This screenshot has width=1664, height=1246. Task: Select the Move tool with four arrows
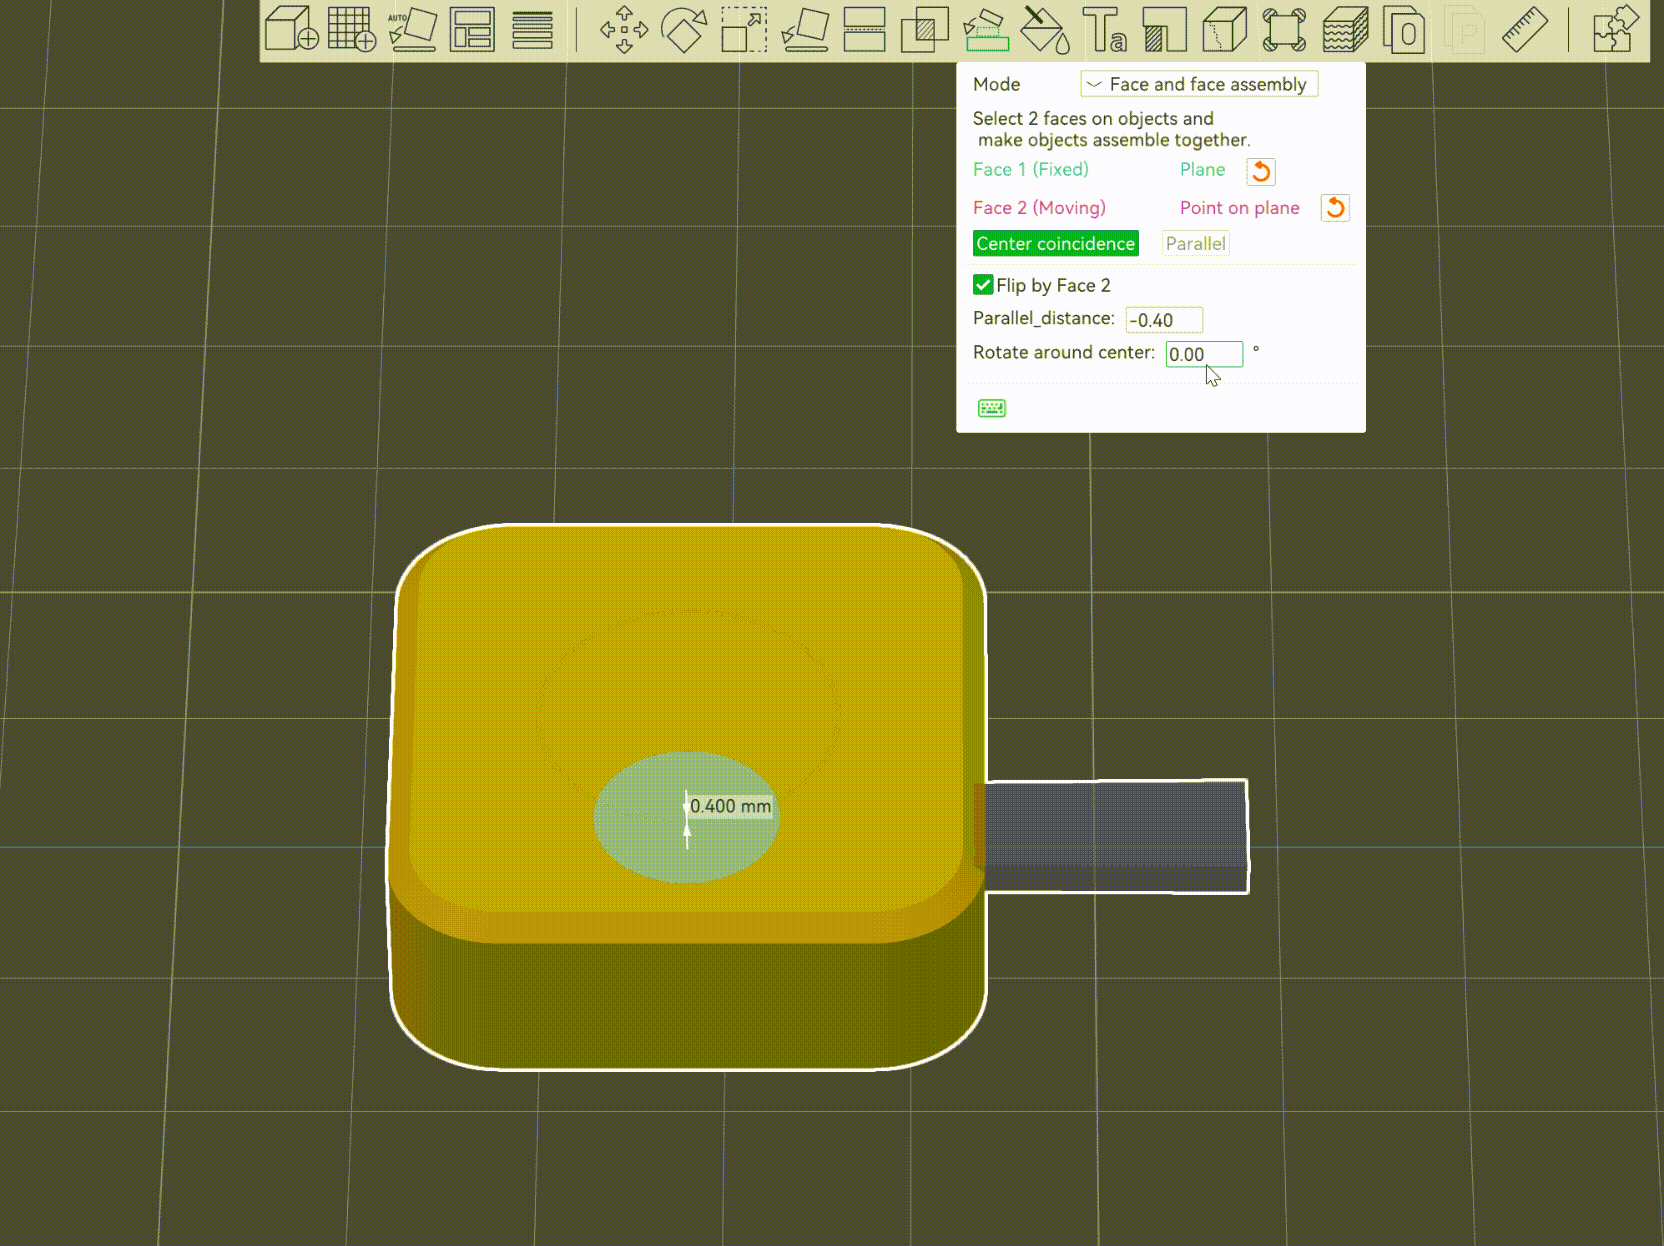tap(624, 29)
